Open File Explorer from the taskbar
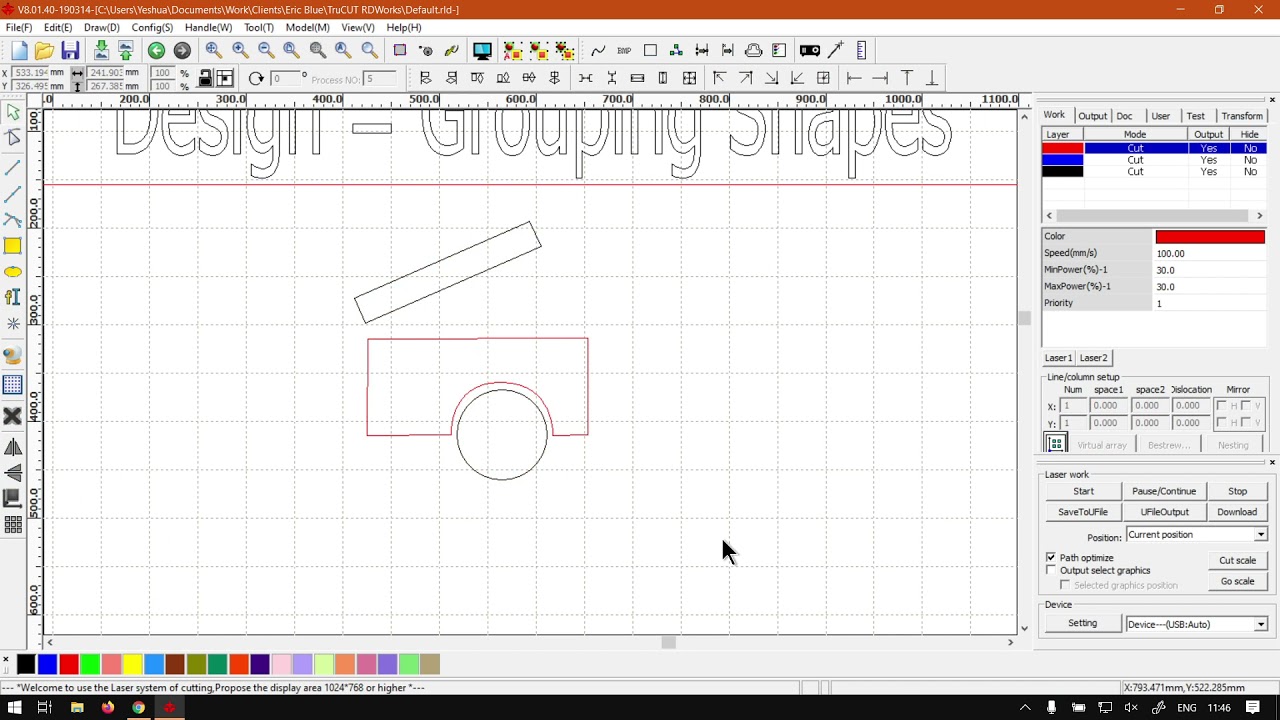 pos(77,708)
